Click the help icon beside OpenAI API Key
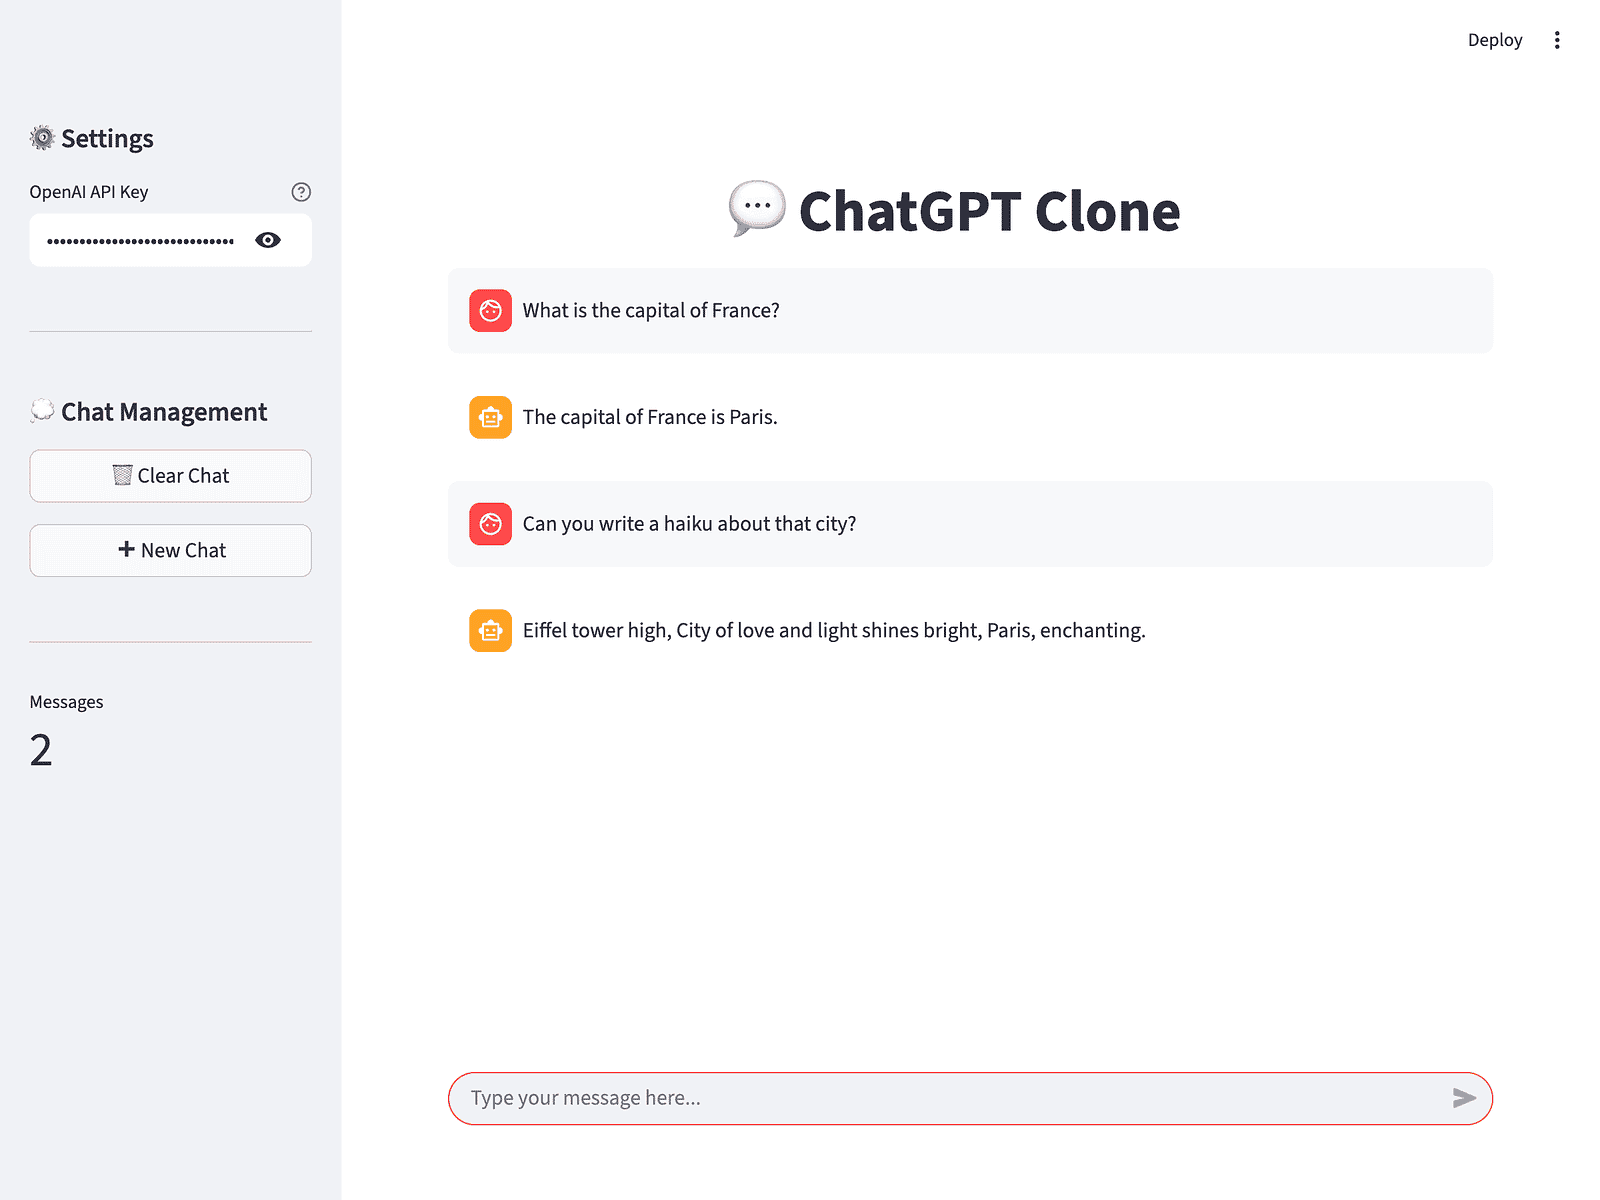The image size is (1600, 1200). [301, 192]
